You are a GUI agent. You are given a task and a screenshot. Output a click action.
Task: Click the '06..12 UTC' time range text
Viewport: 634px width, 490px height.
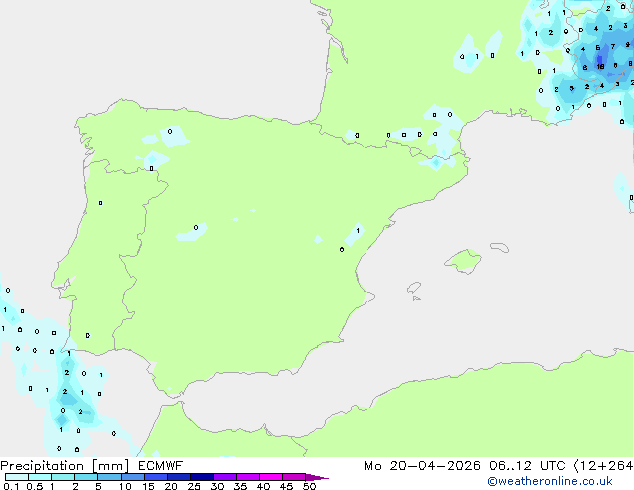click(x=527, y=466)
